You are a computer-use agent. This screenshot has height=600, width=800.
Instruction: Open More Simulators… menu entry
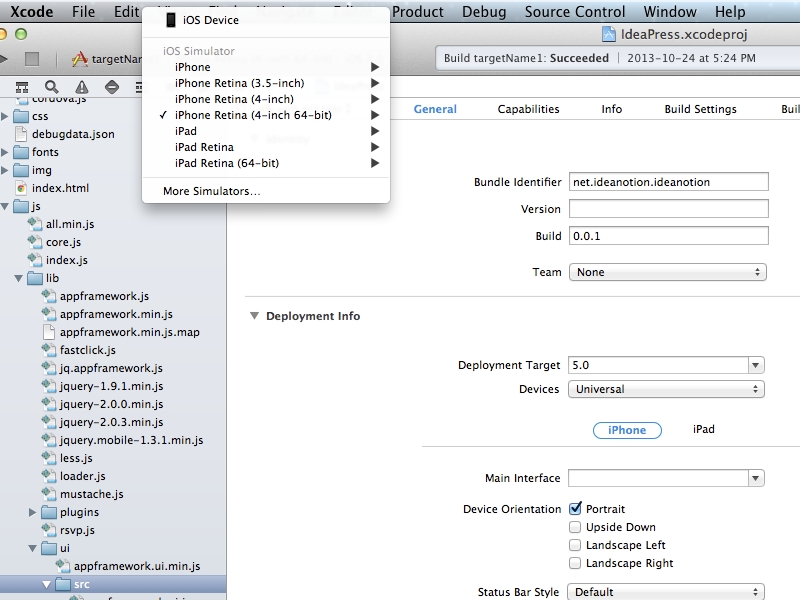pyautogui.click(x=266, y=191)
